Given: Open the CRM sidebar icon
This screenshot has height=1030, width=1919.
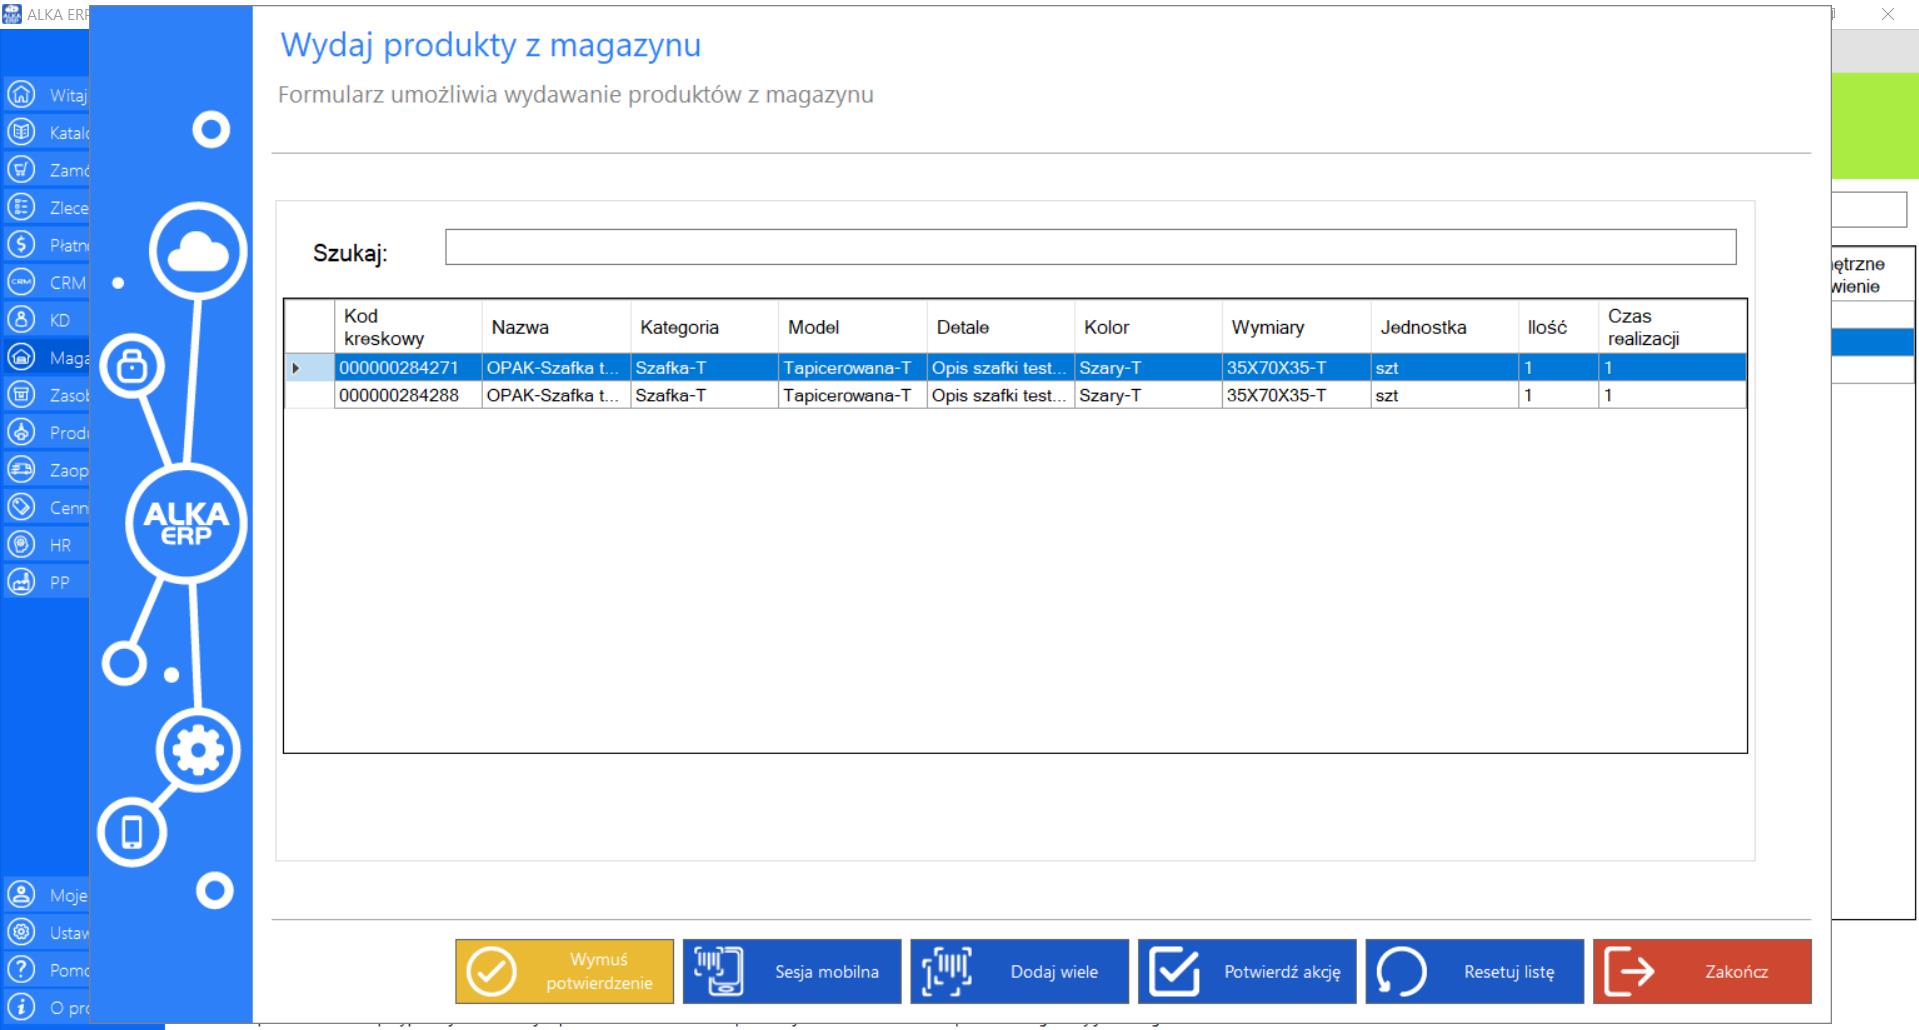Looking at the screenshot, I should point(21,282).
